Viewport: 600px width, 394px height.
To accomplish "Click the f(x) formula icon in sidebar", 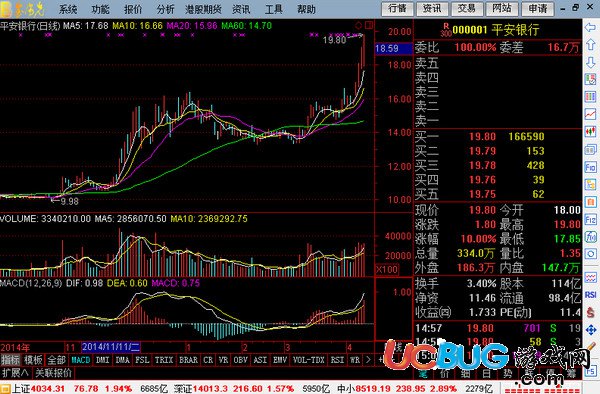I will (590, 237).
